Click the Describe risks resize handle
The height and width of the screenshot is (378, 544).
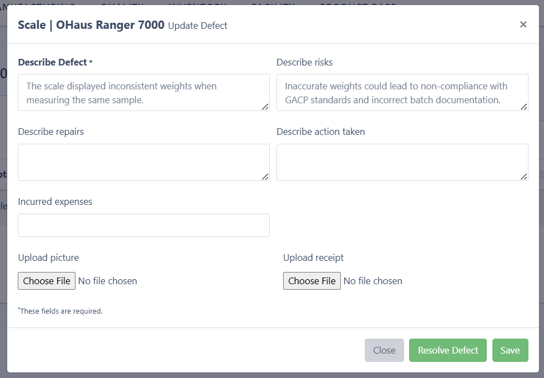pyautogui.click(x=524, y=107)
